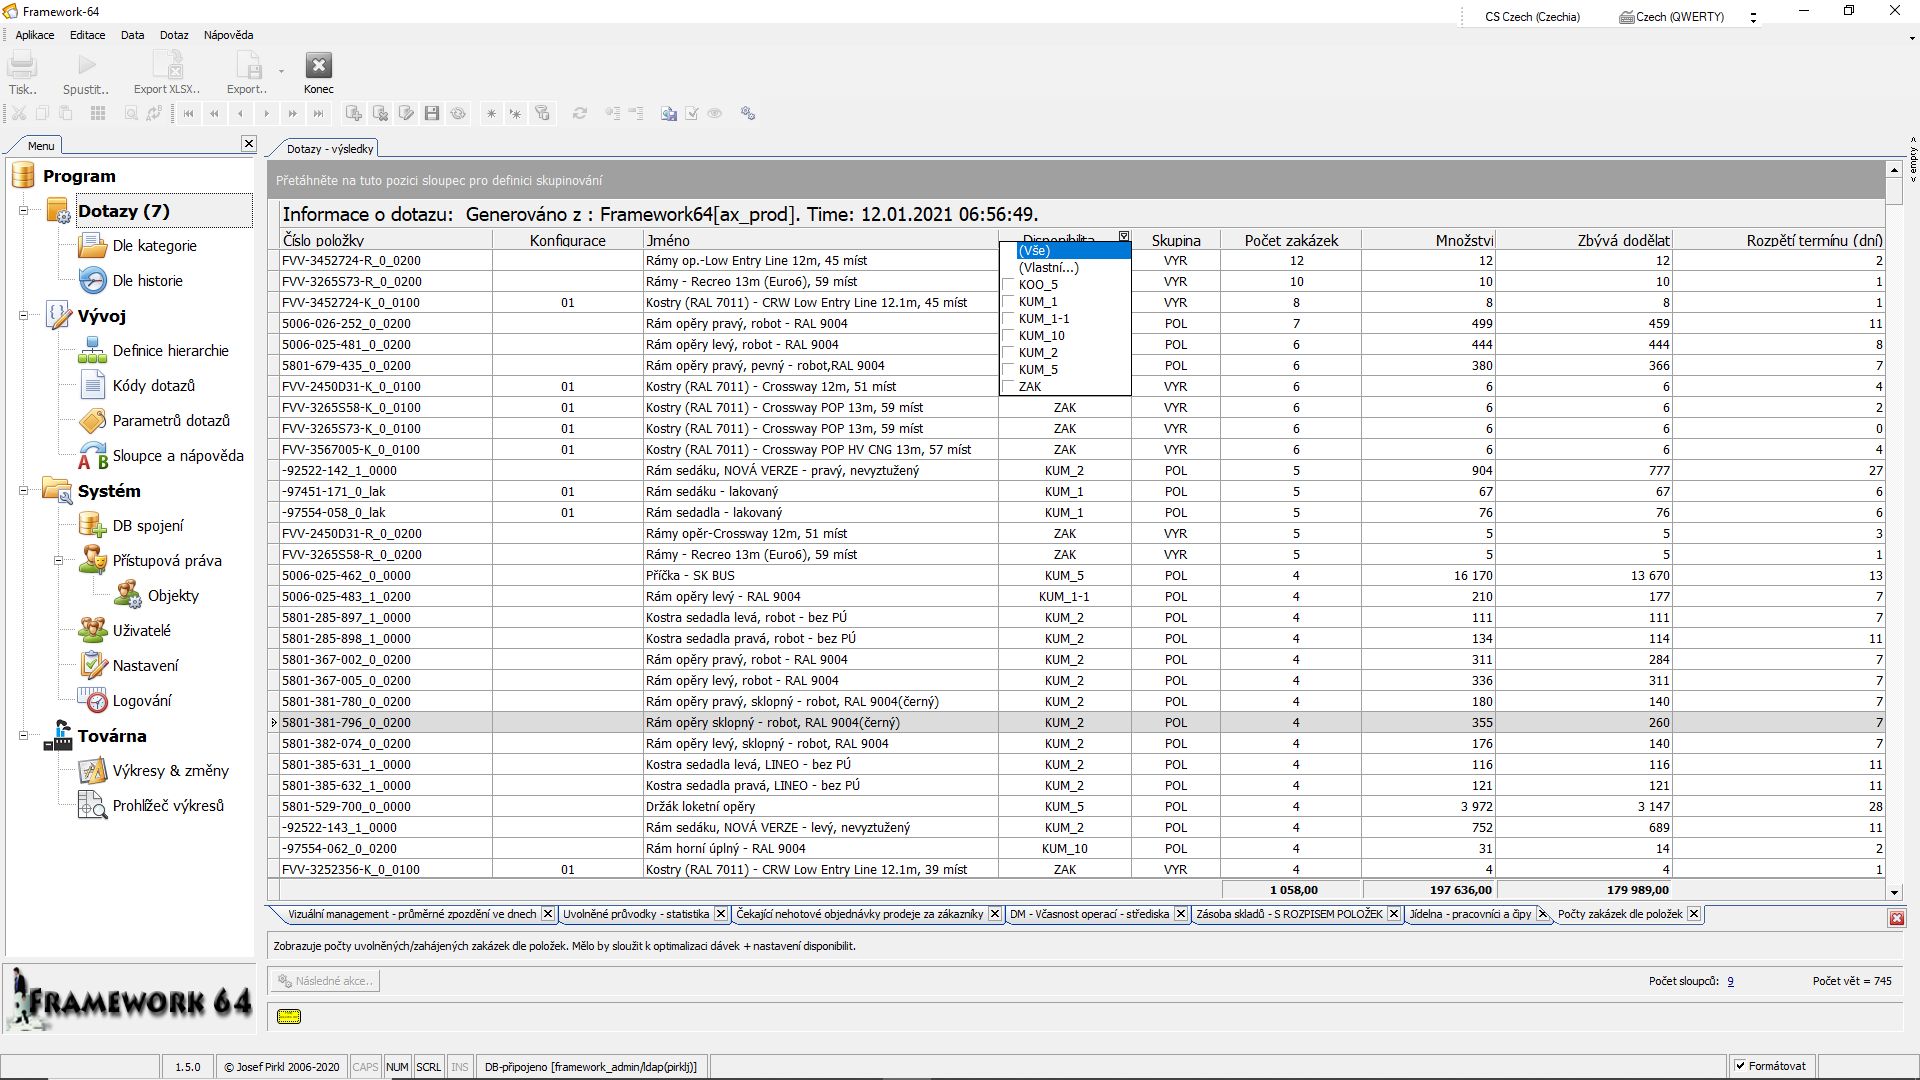The image size is (1920, 1080).
Task: Switch to Uvolněné průvodky - statistika tab
Action: click(636, 915)
